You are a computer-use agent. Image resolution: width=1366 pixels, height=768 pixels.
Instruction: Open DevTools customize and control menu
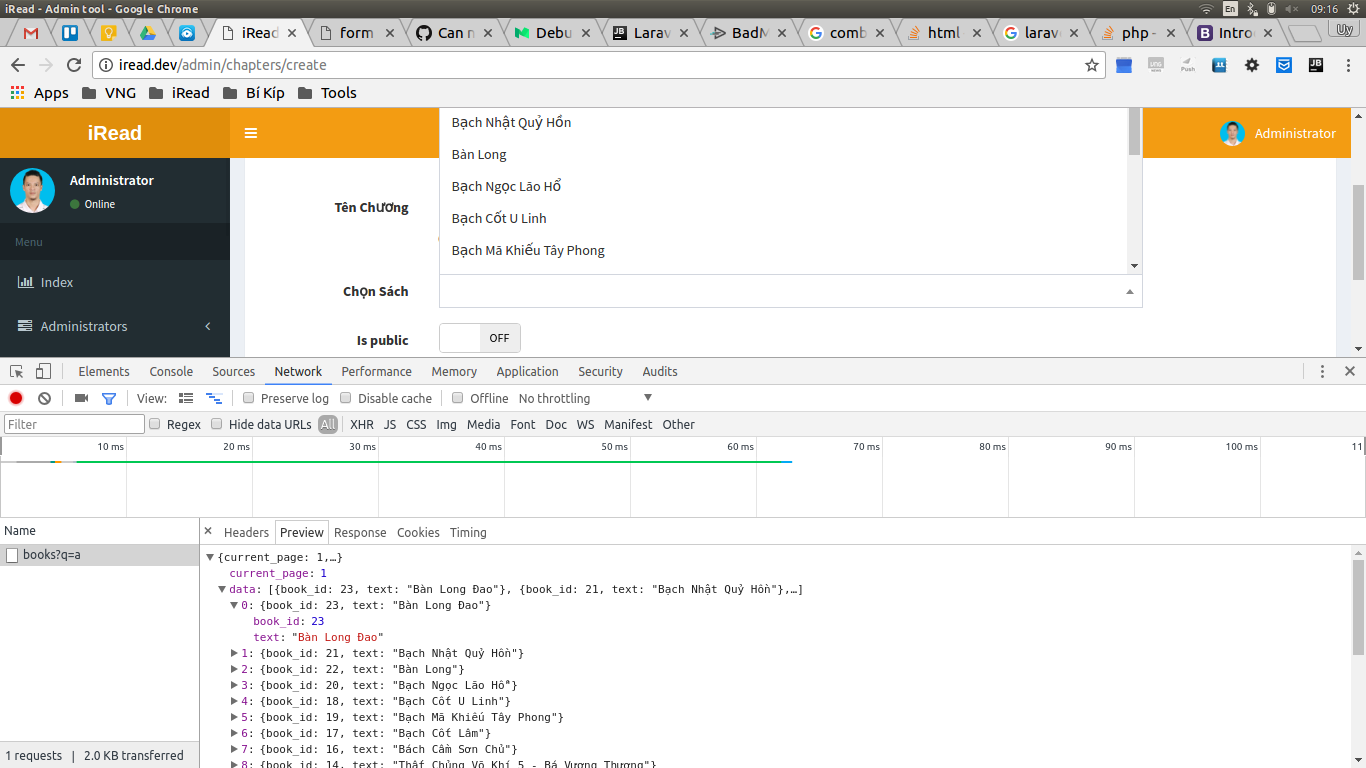1322,371
